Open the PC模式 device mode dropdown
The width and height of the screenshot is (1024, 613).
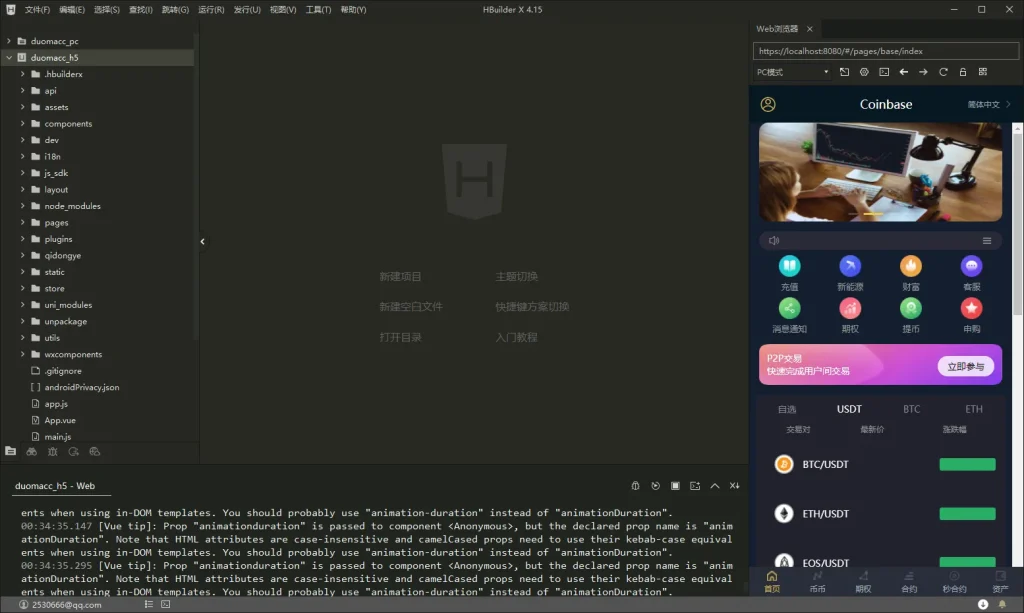[792, 72]
